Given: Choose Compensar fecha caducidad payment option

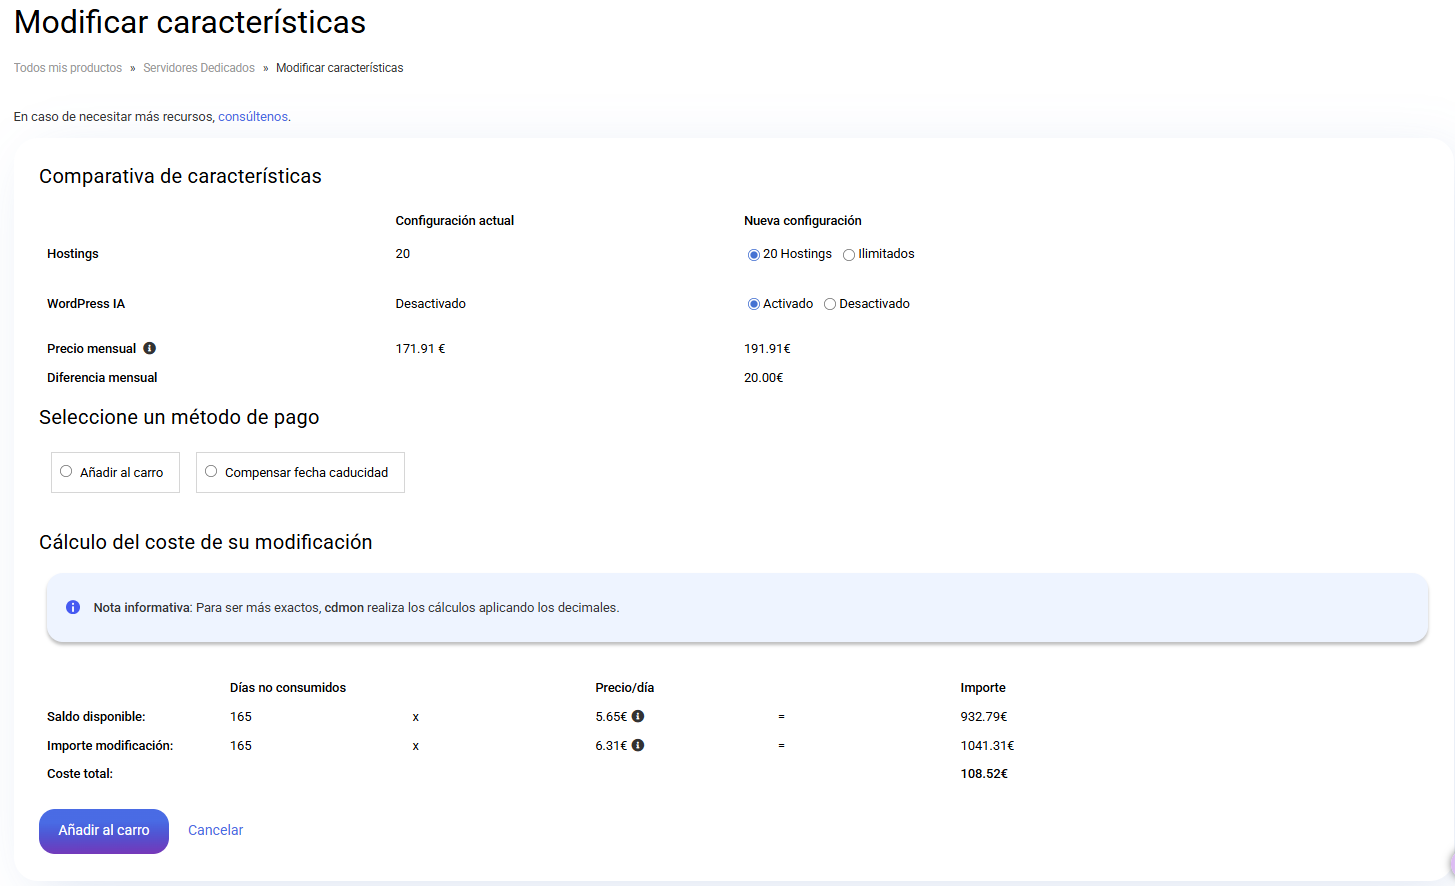Looking at the screenshot, I should point(211,471).
